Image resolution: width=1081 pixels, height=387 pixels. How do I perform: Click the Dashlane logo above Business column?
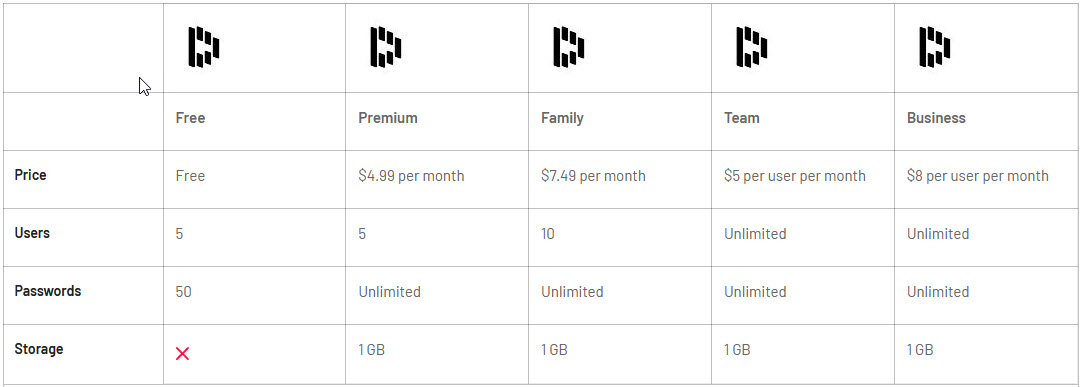pos(934,47)
